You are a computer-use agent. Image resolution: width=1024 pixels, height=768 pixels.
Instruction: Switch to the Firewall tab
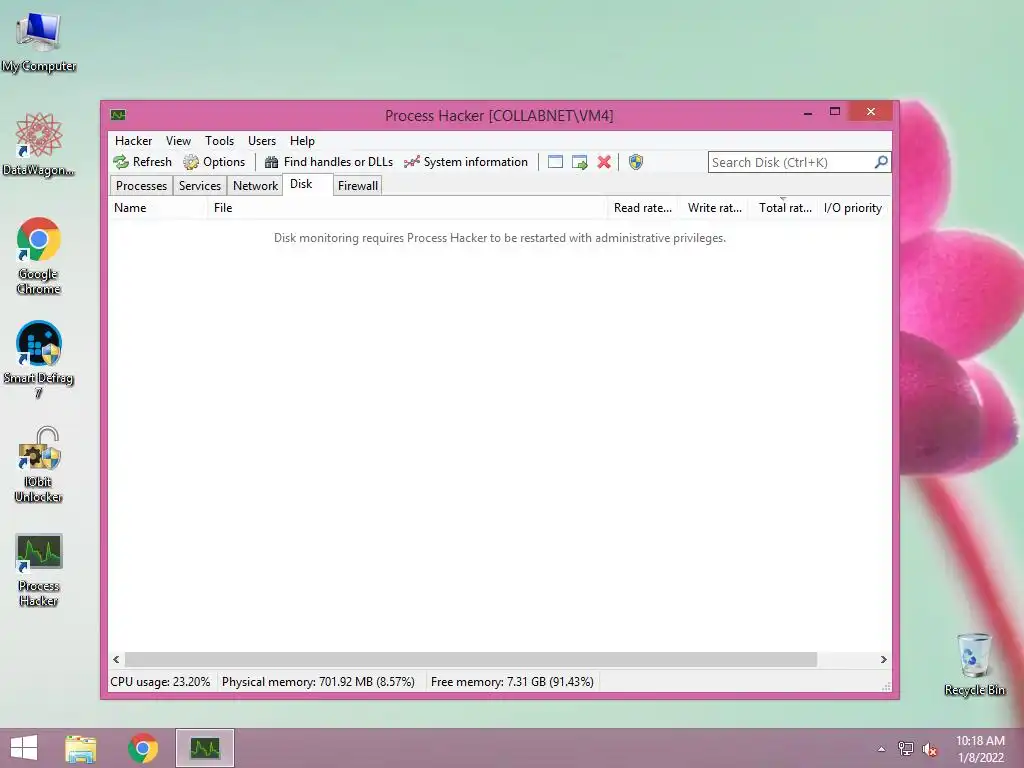pos(358,185)
